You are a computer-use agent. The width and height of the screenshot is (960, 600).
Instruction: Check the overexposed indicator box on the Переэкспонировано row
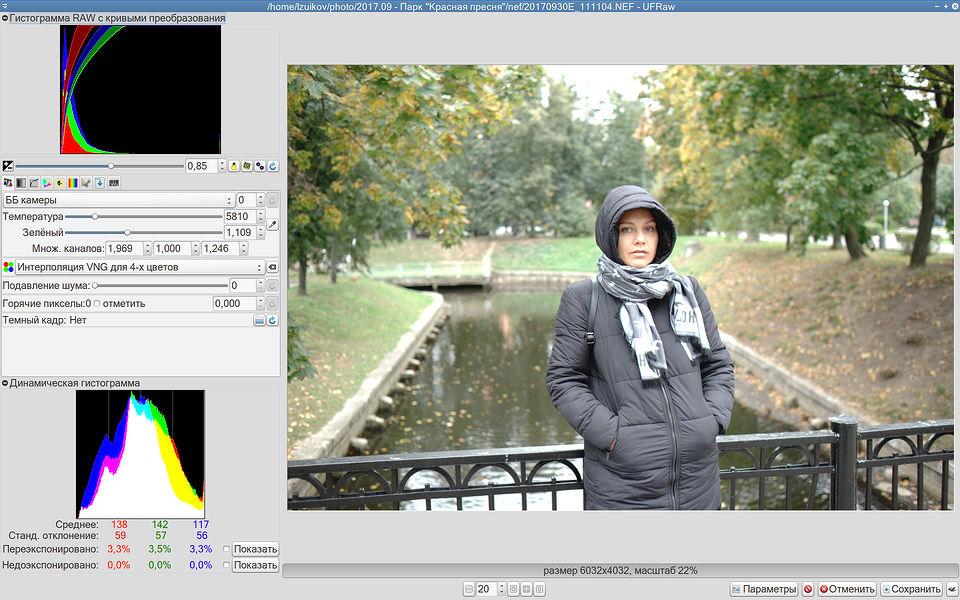point(227,549)
